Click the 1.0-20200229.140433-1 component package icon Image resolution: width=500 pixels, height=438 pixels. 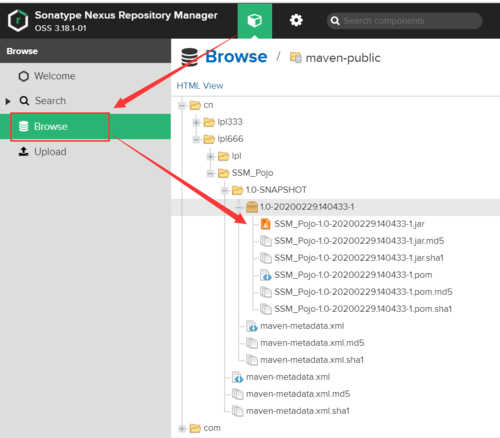(x=252, y=207)
